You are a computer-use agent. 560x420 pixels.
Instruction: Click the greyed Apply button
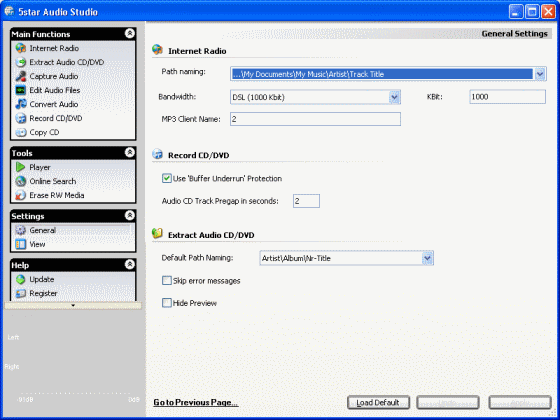[520, 402]
